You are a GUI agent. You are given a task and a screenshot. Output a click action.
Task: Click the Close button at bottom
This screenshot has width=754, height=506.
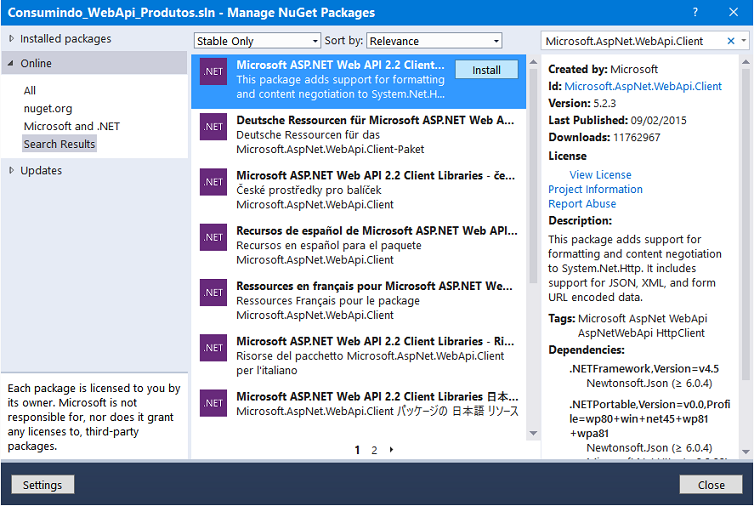point(711,485)
